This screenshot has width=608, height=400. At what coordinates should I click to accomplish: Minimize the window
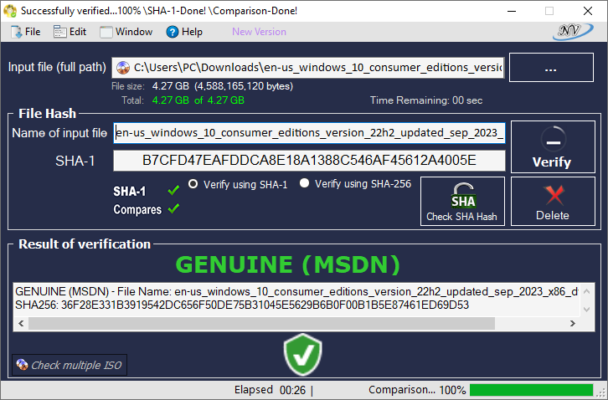[511, 11]
